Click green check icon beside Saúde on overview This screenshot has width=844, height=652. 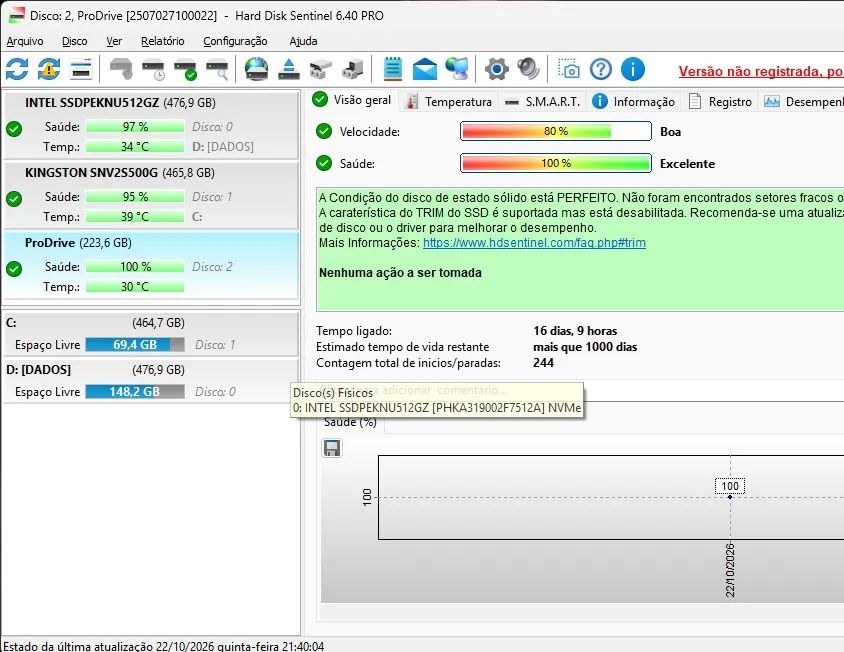(x=324, y=163)
